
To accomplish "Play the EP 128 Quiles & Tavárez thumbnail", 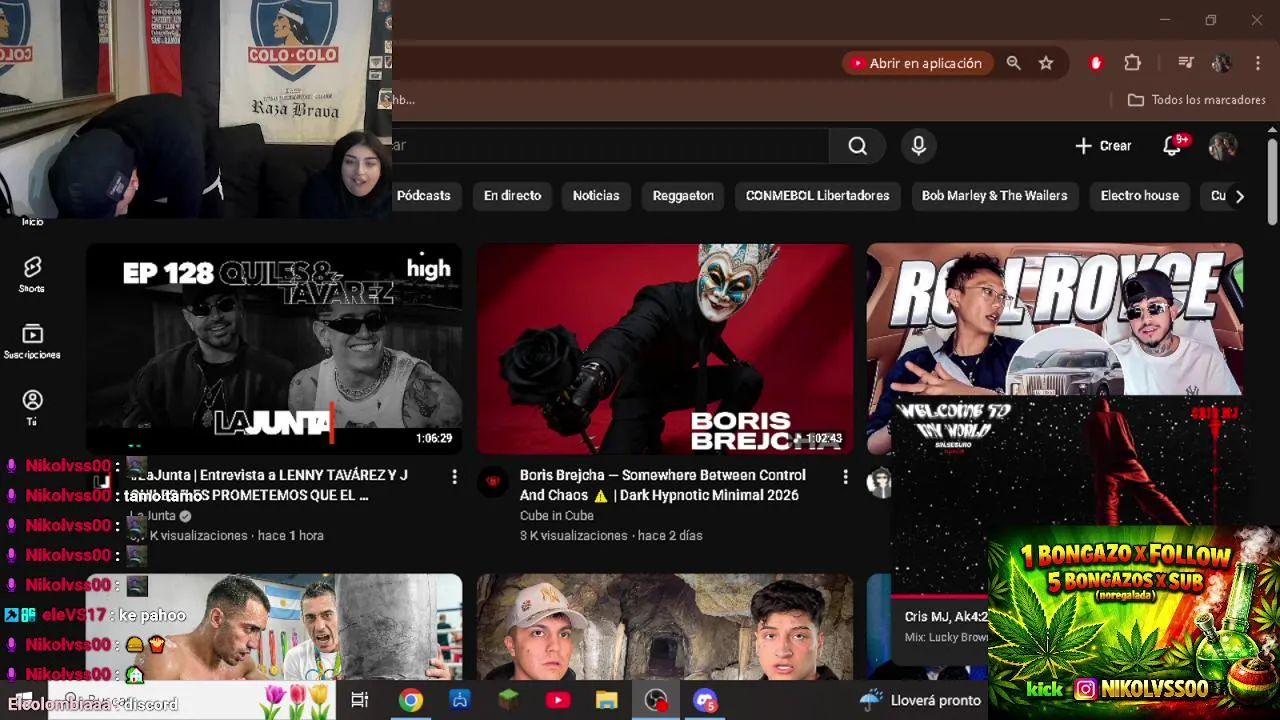I will pyautogui.click(x=274, y=348).
